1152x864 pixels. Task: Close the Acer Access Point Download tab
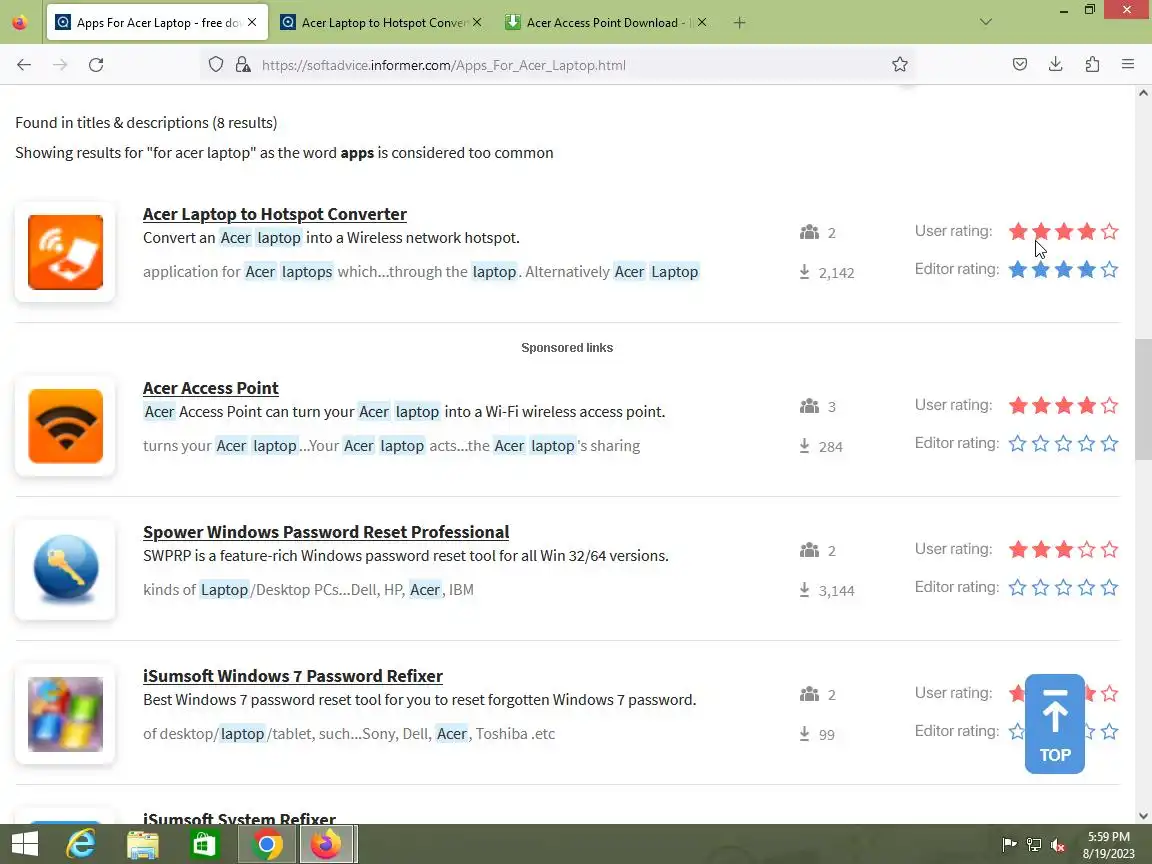(702, 23)
